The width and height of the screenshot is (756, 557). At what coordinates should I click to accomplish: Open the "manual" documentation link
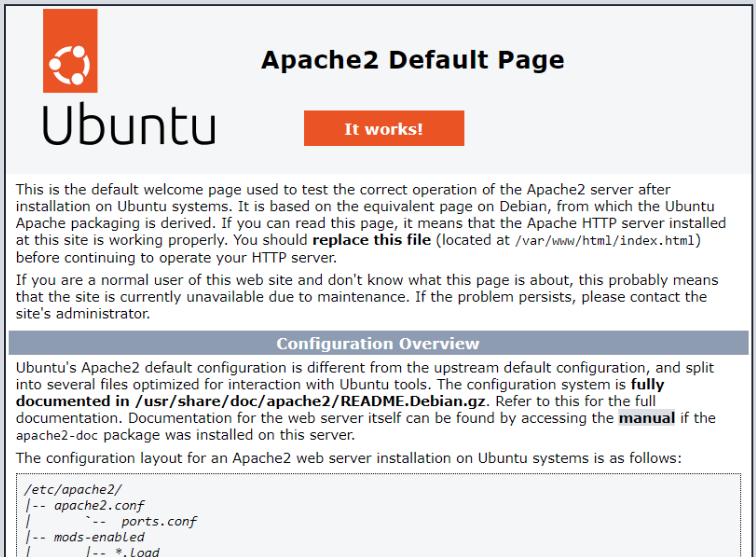click(x=646, y=418)
